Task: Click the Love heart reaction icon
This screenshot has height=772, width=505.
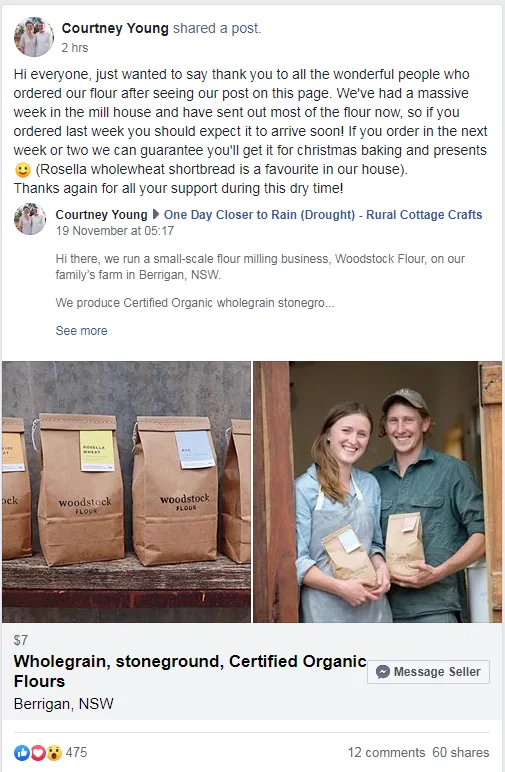Action: point(38,752)
